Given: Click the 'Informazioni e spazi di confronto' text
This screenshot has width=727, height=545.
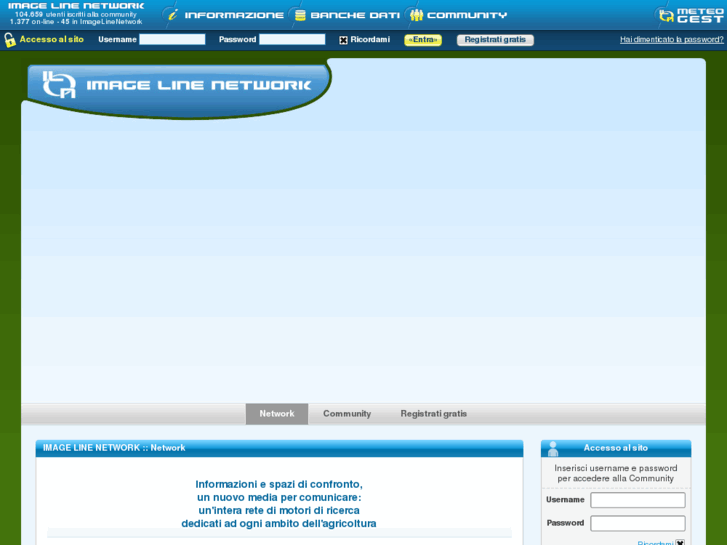Looking at the screenshot, I should point(279,484).
